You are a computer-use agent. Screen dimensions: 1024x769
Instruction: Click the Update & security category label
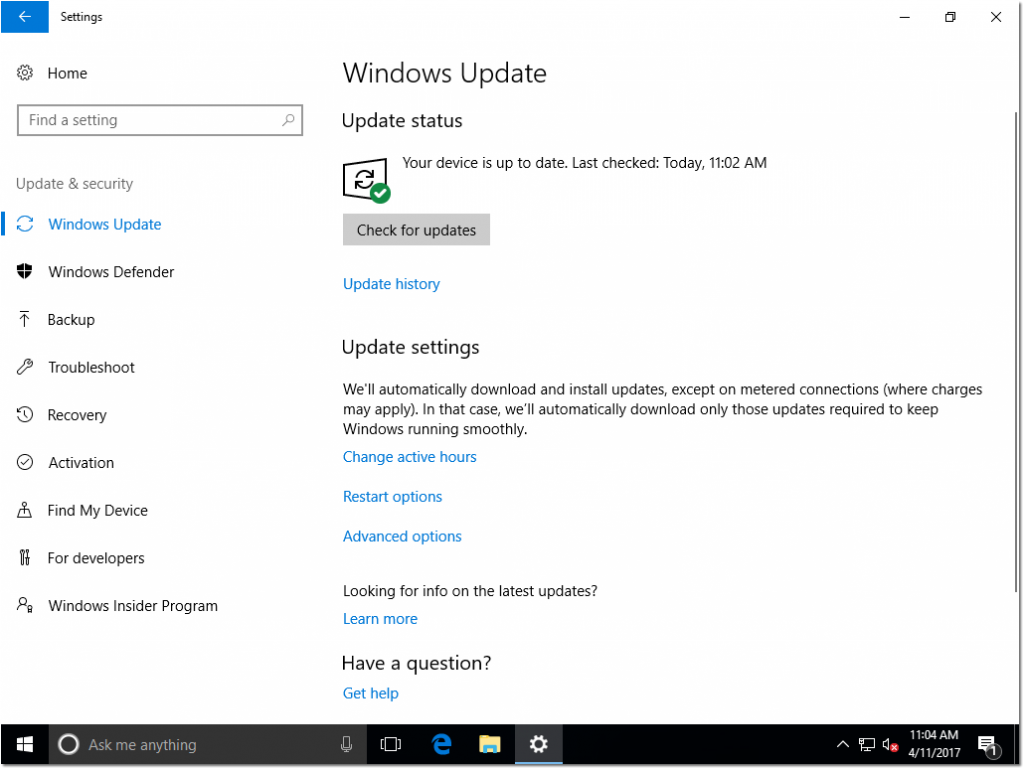tap(74, 183)
